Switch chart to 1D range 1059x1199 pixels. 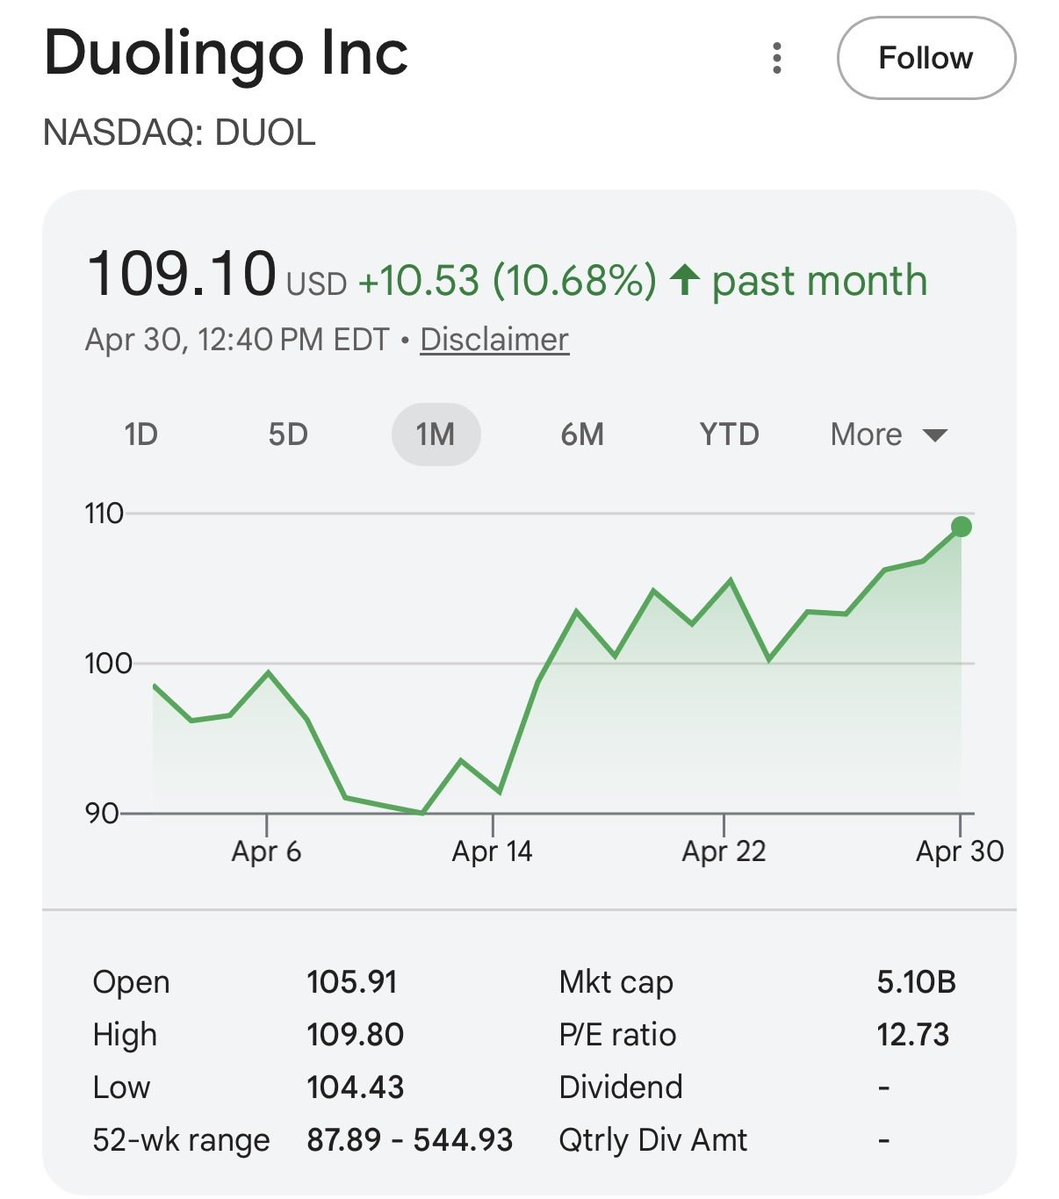(141, 434)
